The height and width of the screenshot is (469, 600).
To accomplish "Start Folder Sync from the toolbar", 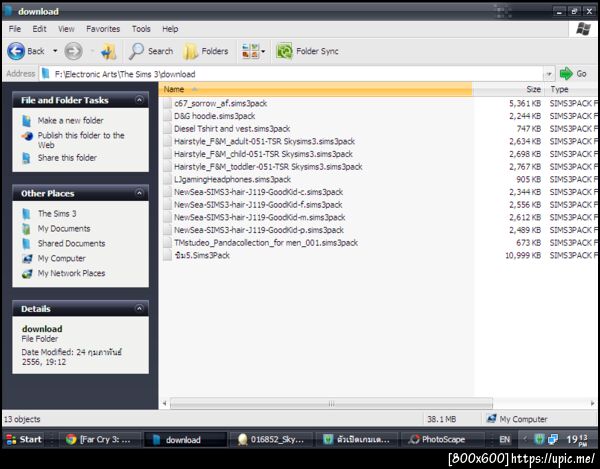I will tap(307, 51).
